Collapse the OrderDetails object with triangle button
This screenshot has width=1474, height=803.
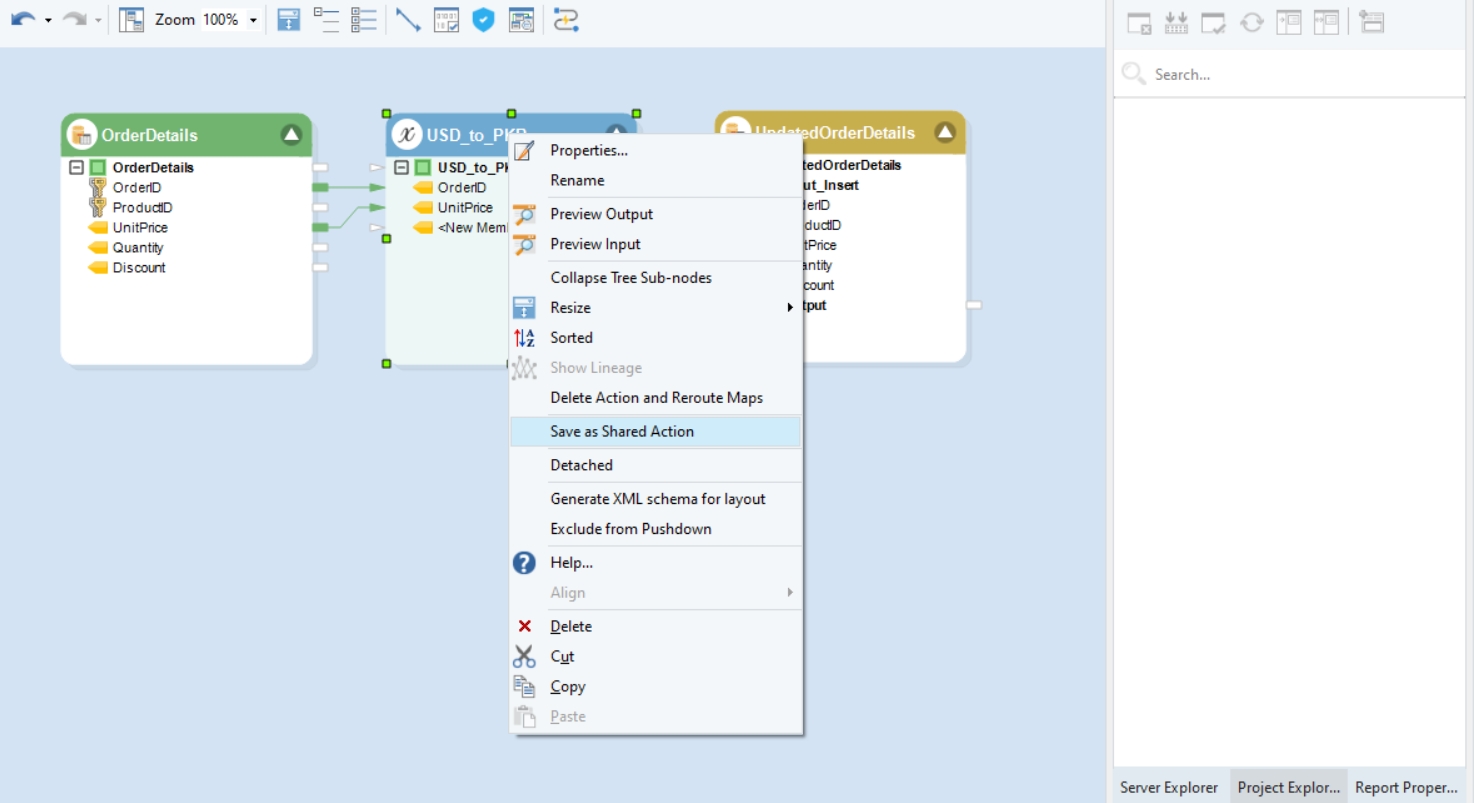(x=291, y=135)
